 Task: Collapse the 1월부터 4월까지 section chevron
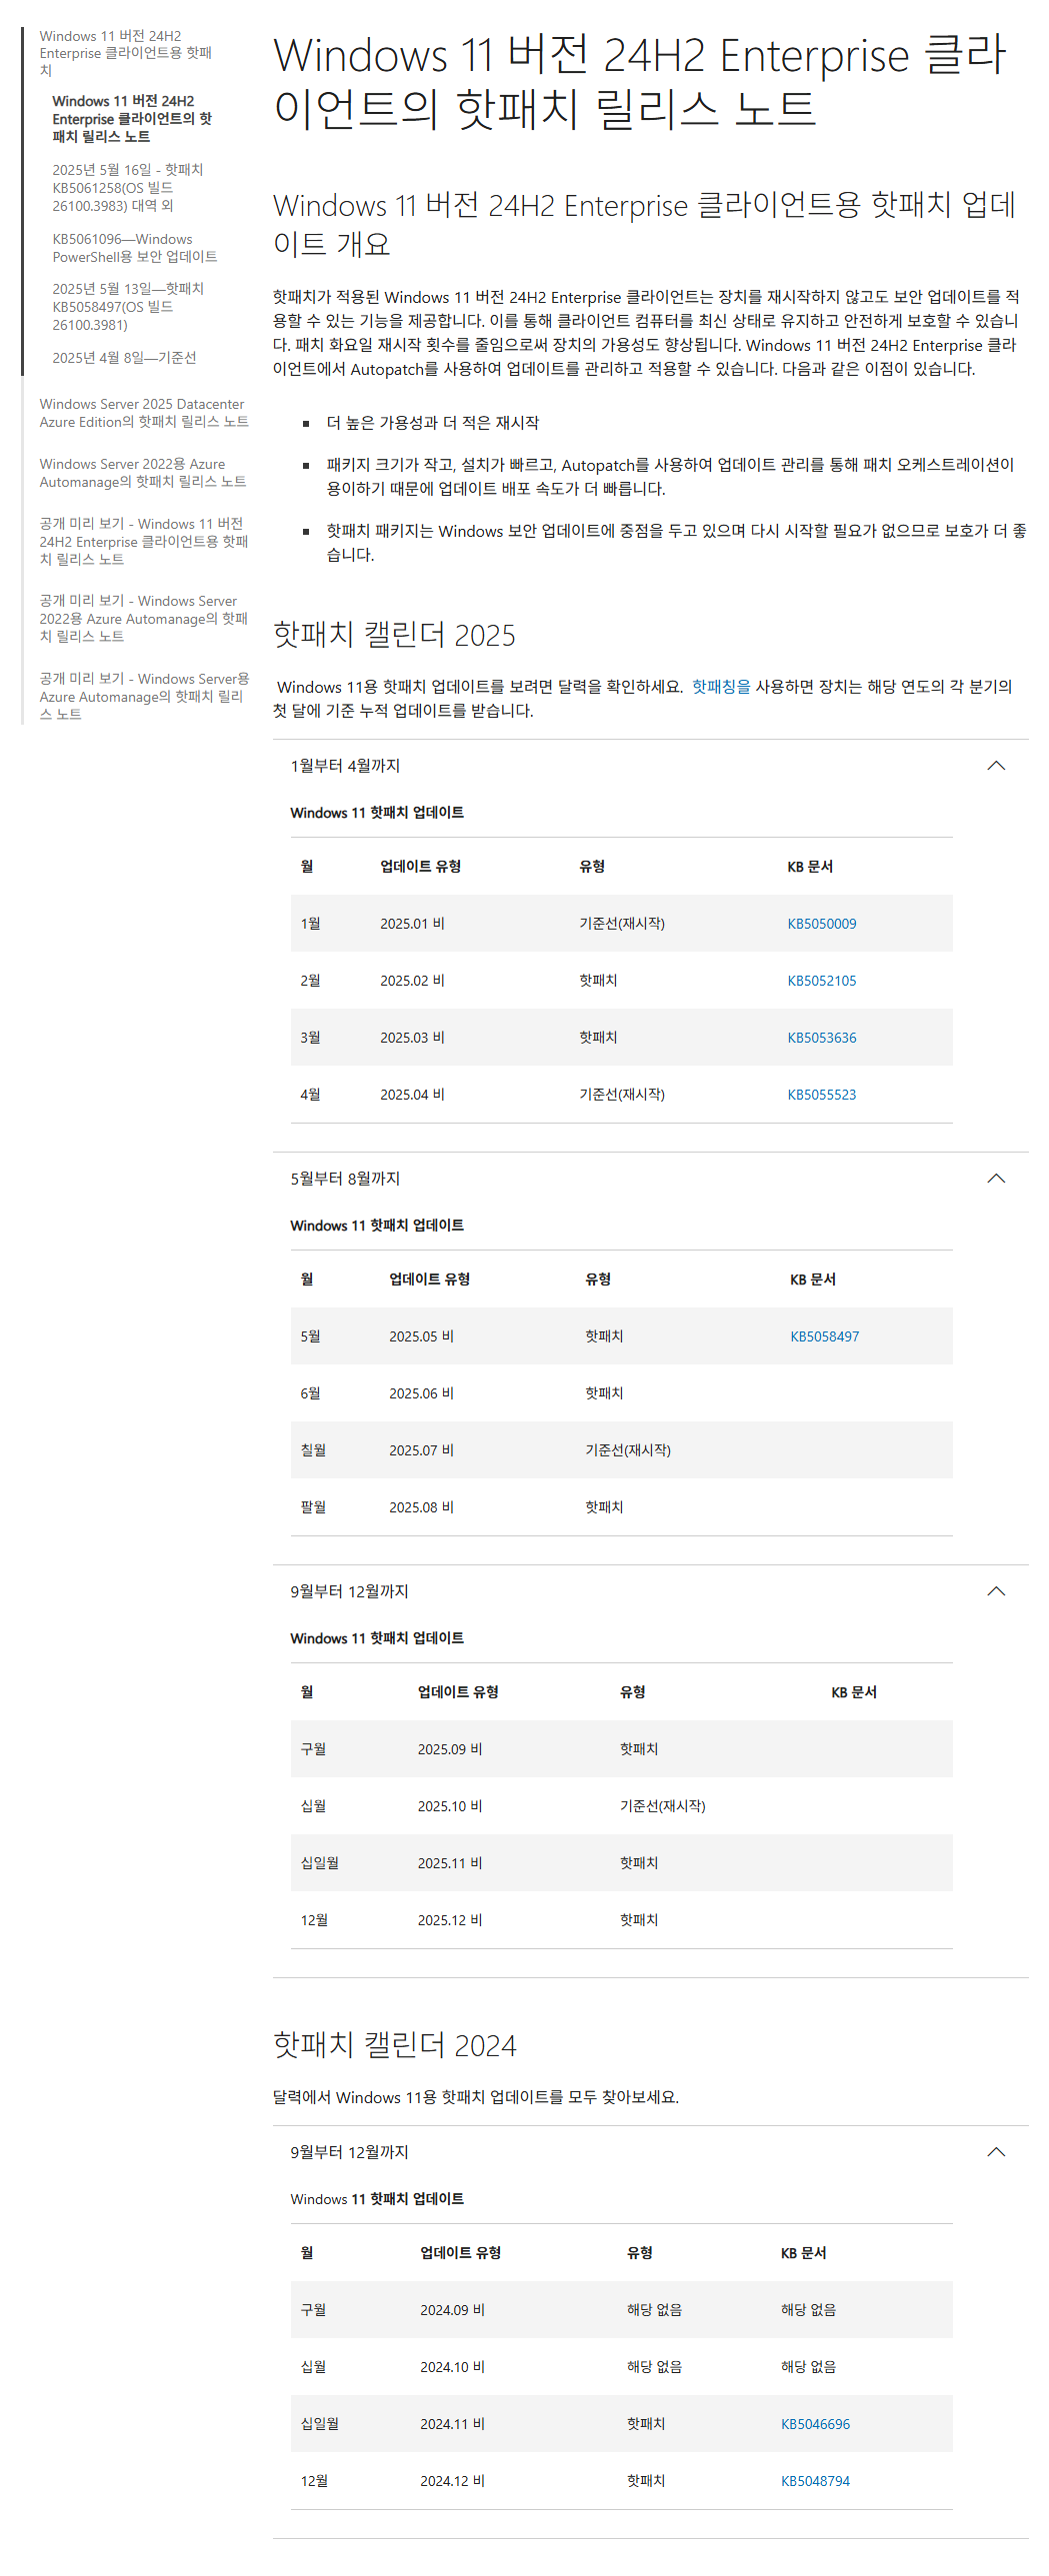[x=995, y=766]
